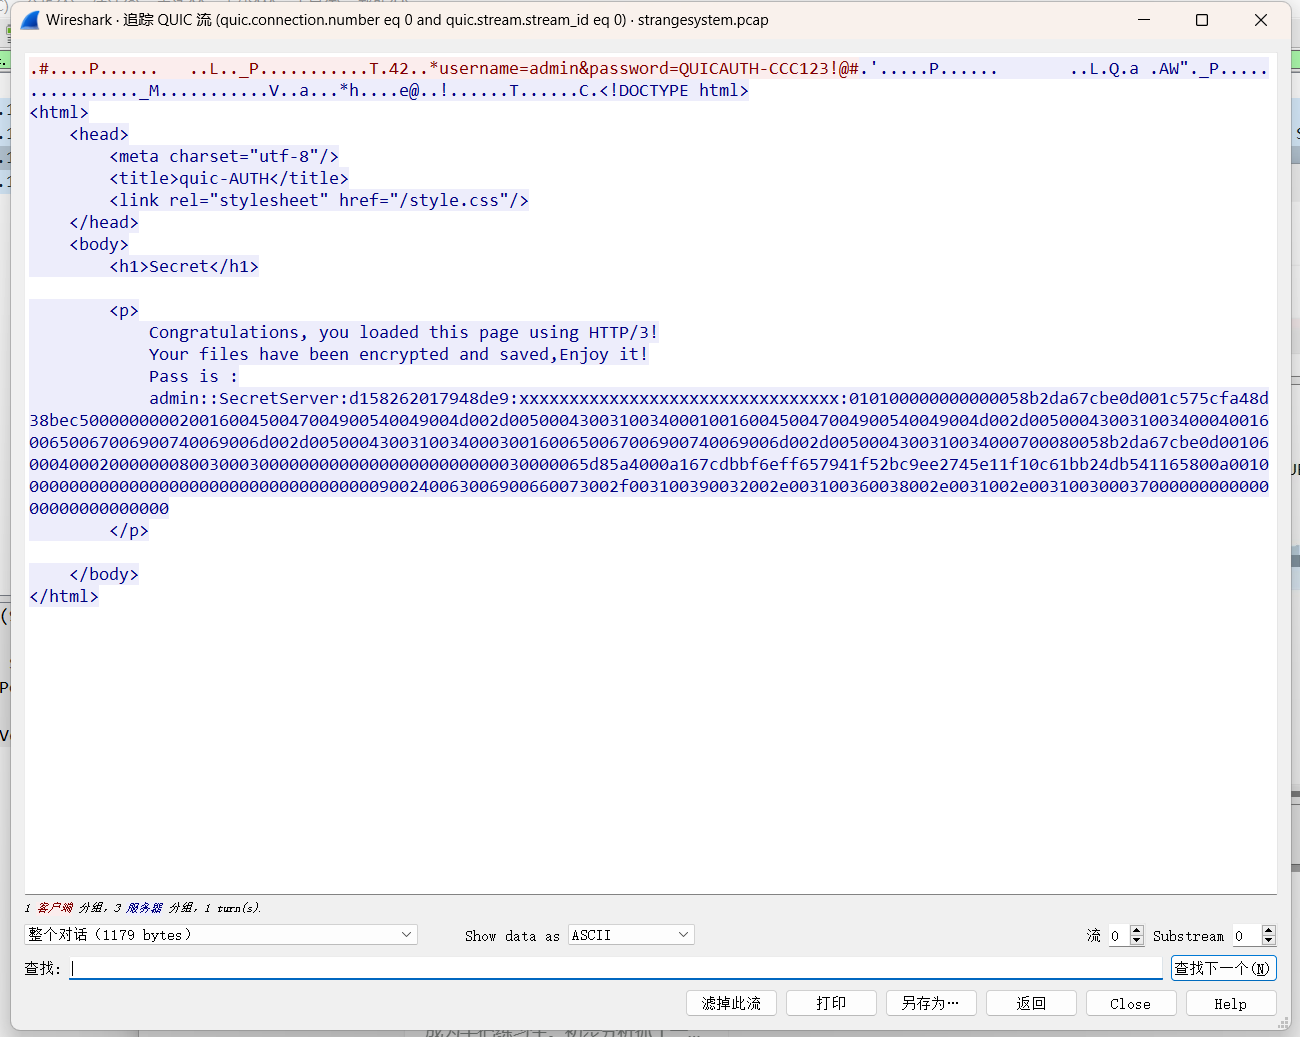The width and height of the screenshot is (1300, 1037).
Task: Click the </html> closing tag
Action: coord(64,596)
